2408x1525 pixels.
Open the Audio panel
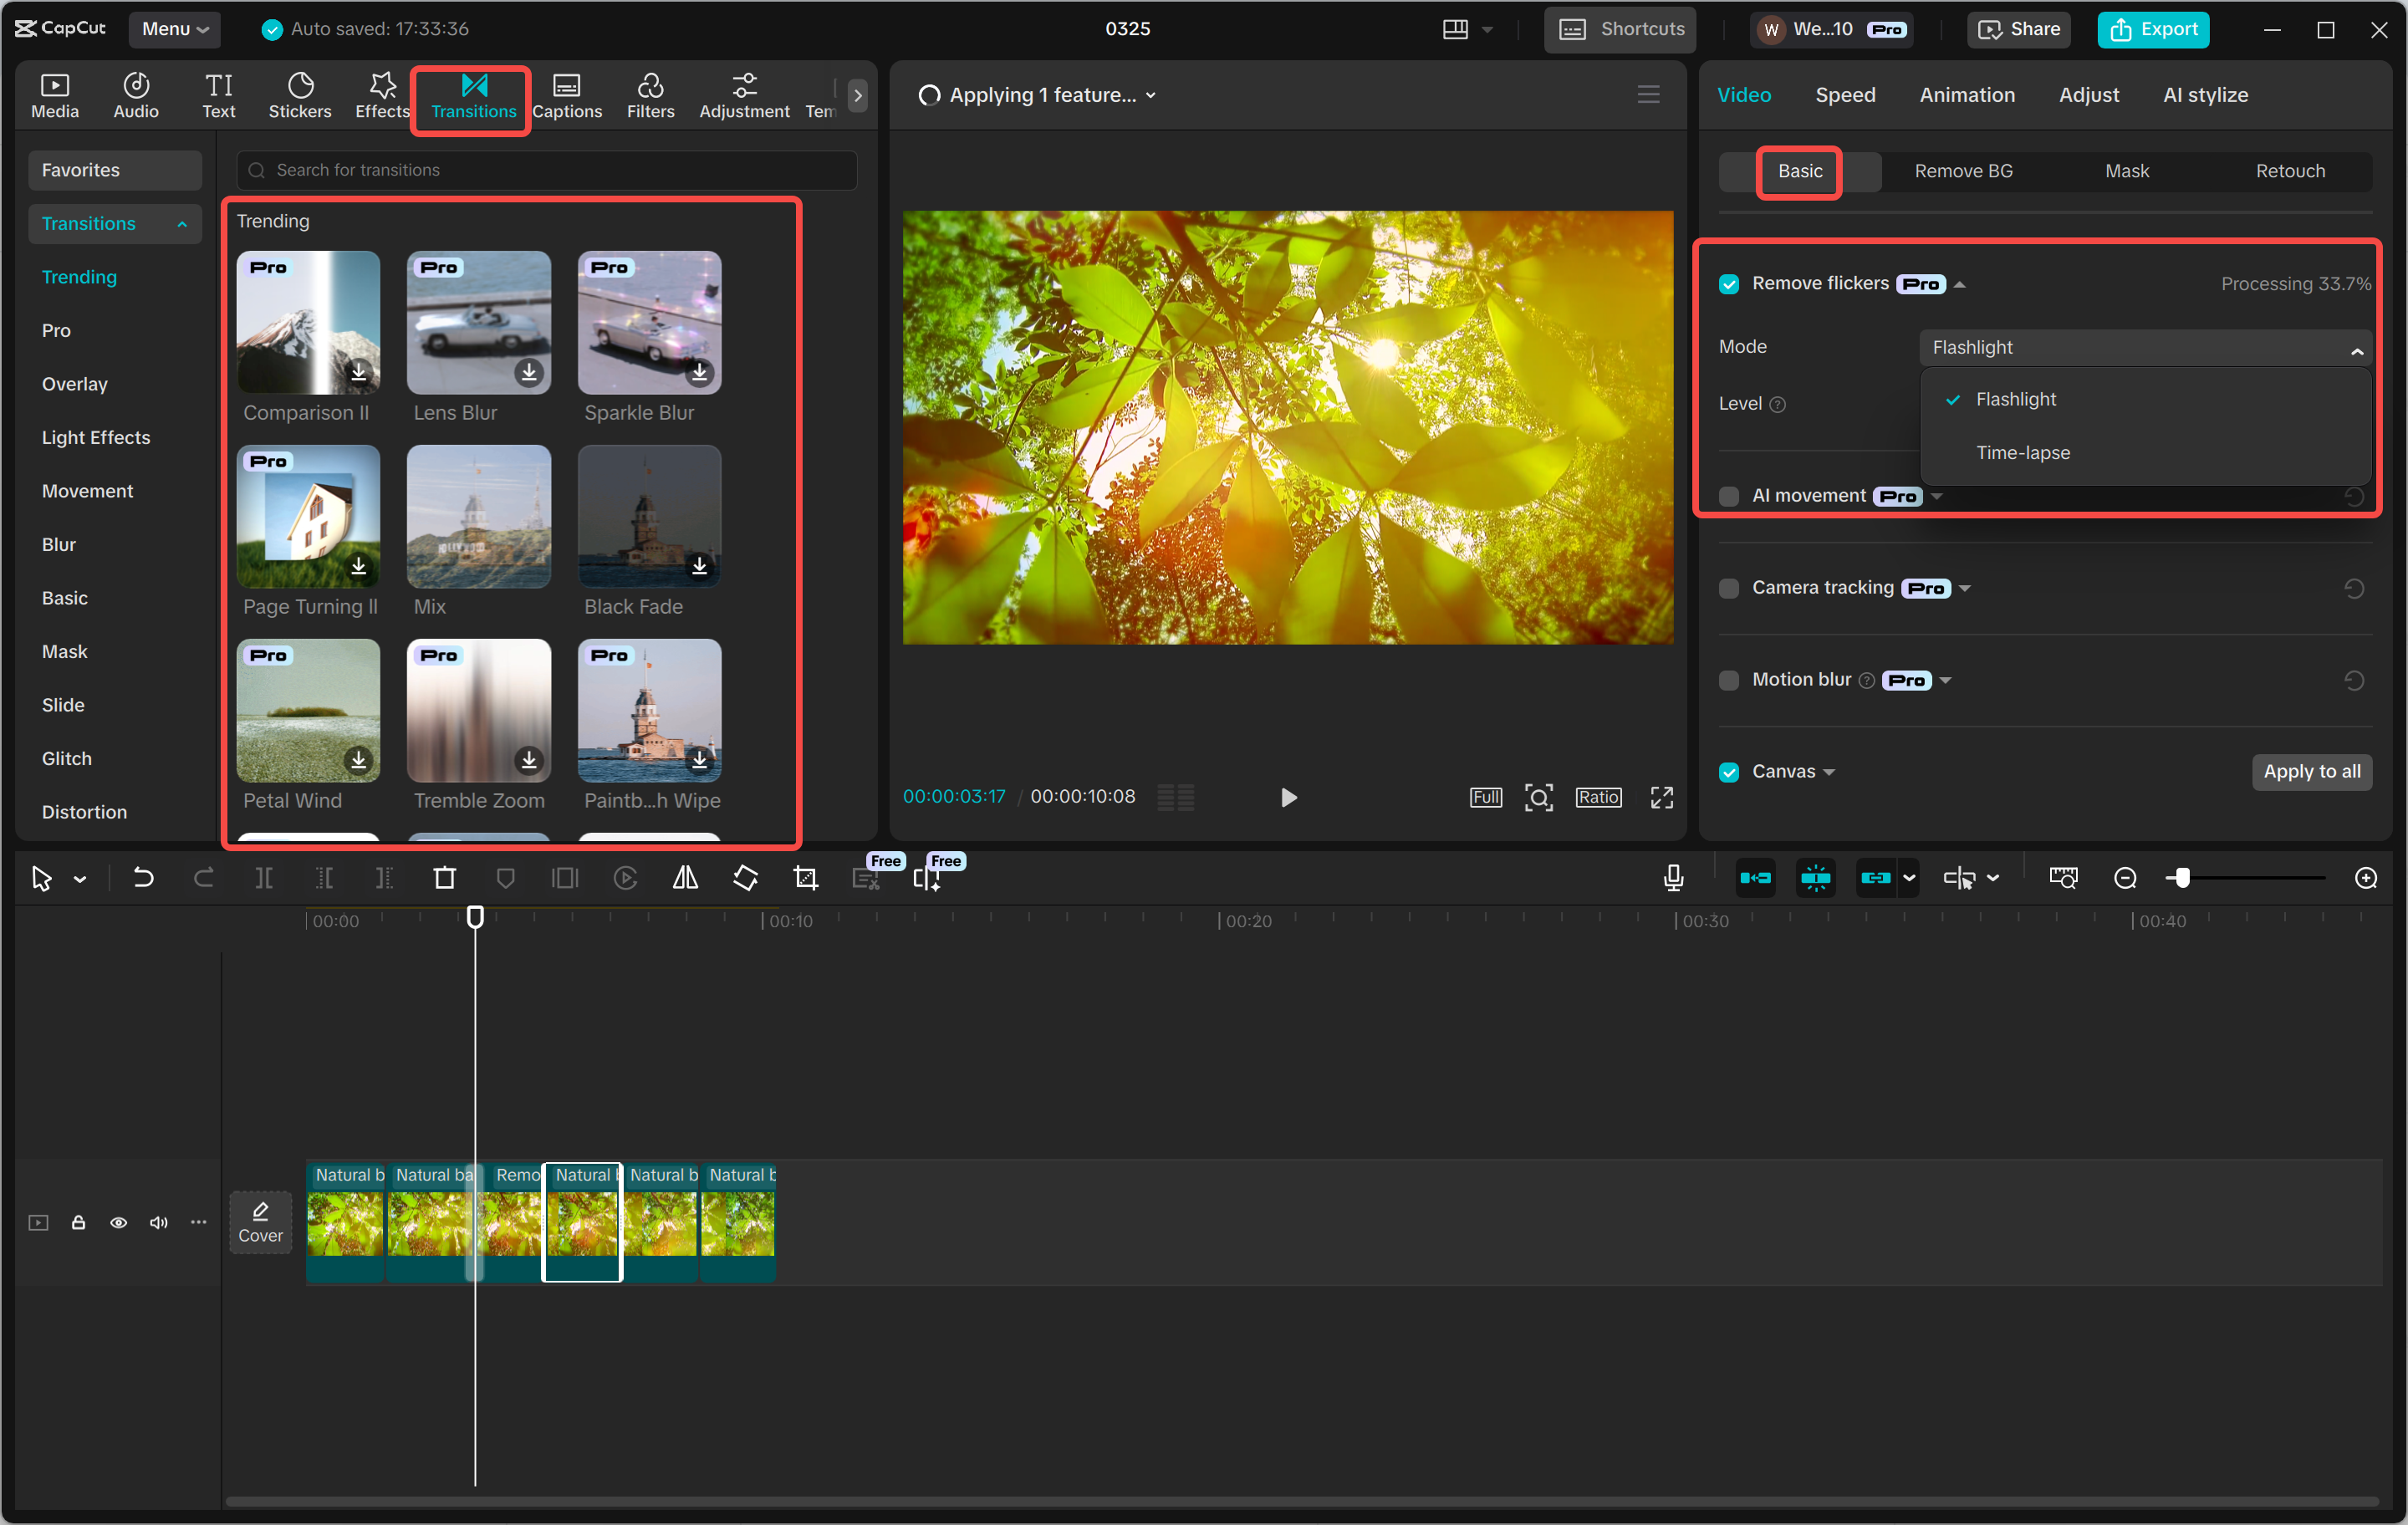136,96
